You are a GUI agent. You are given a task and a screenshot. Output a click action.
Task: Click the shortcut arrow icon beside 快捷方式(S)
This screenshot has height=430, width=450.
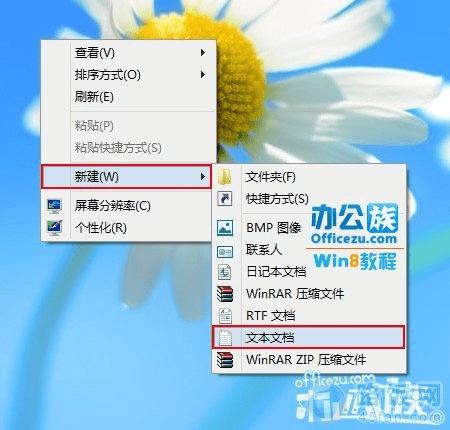[x=225, y=199]
